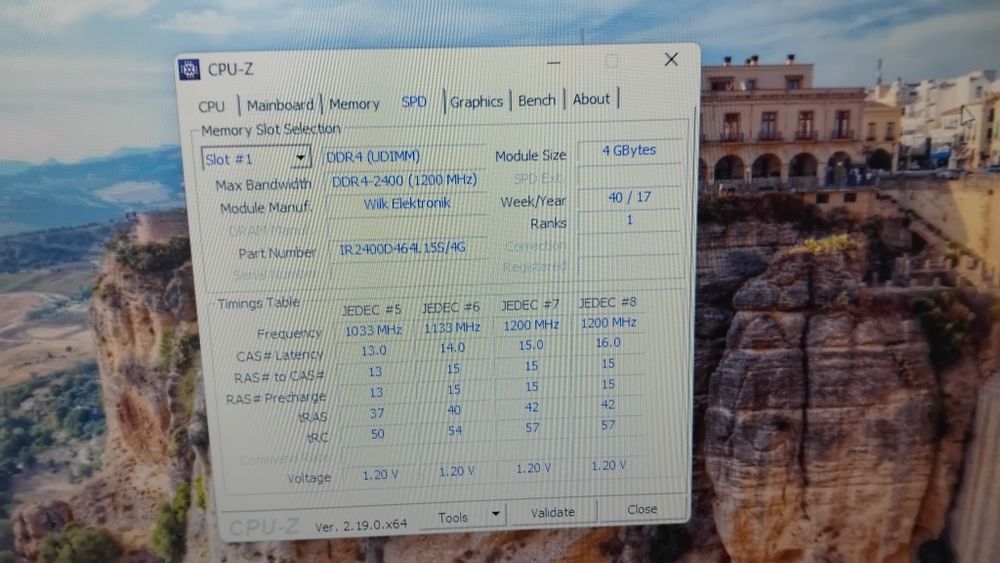Minimize the CPU-Z window
The height and width of the screenshot is (563, 1000).
tap(554, 62)
